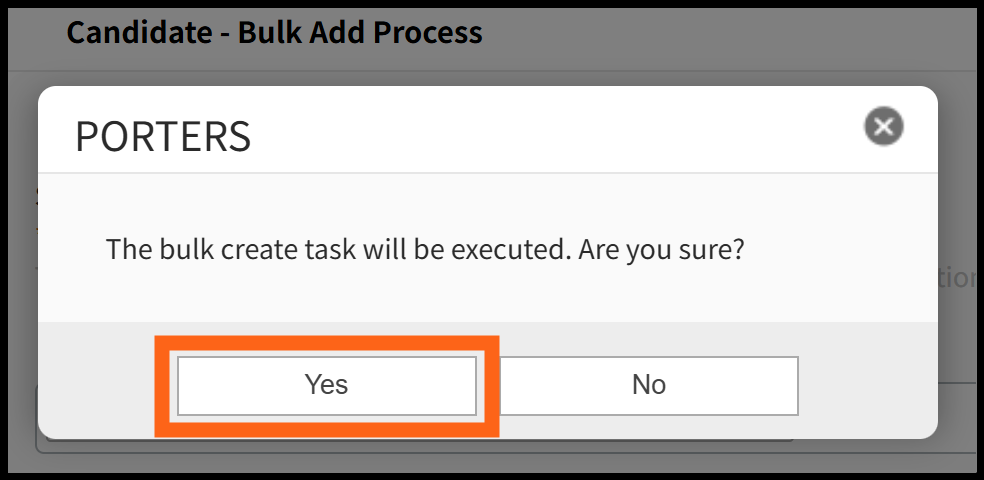Dismiss the confirmation using the round gray X

pyautogui.click(x=883, y=127)
